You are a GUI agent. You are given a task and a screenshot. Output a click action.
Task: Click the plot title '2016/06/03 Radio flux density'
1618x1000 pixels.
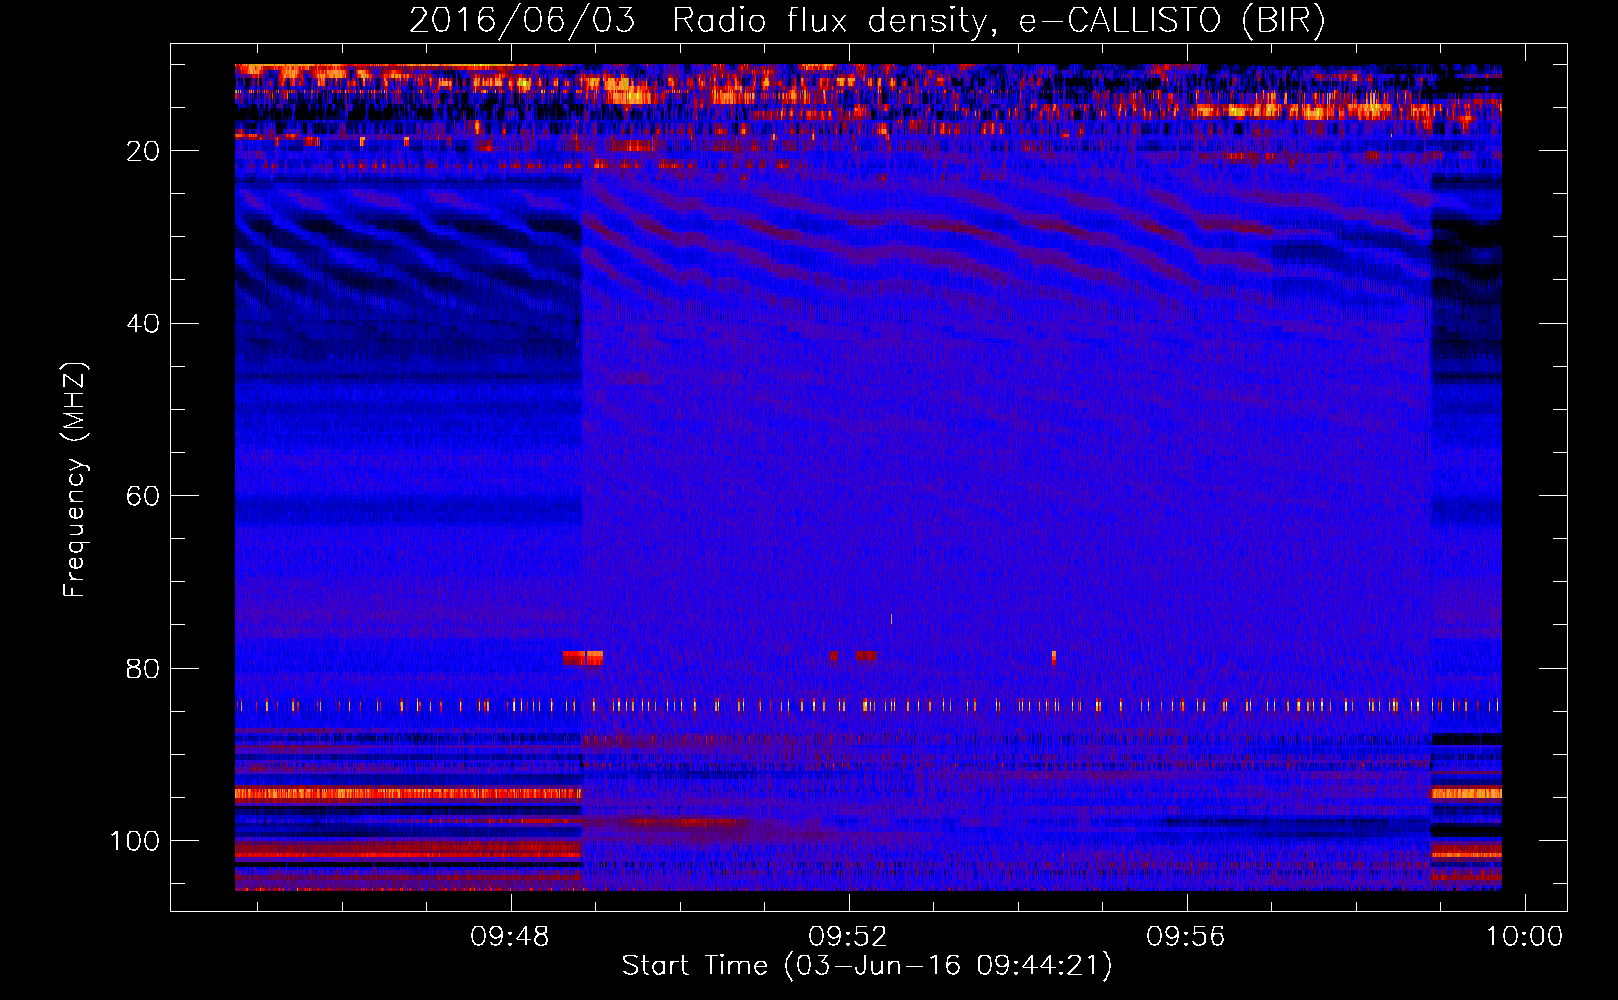[x=698, y=20]
